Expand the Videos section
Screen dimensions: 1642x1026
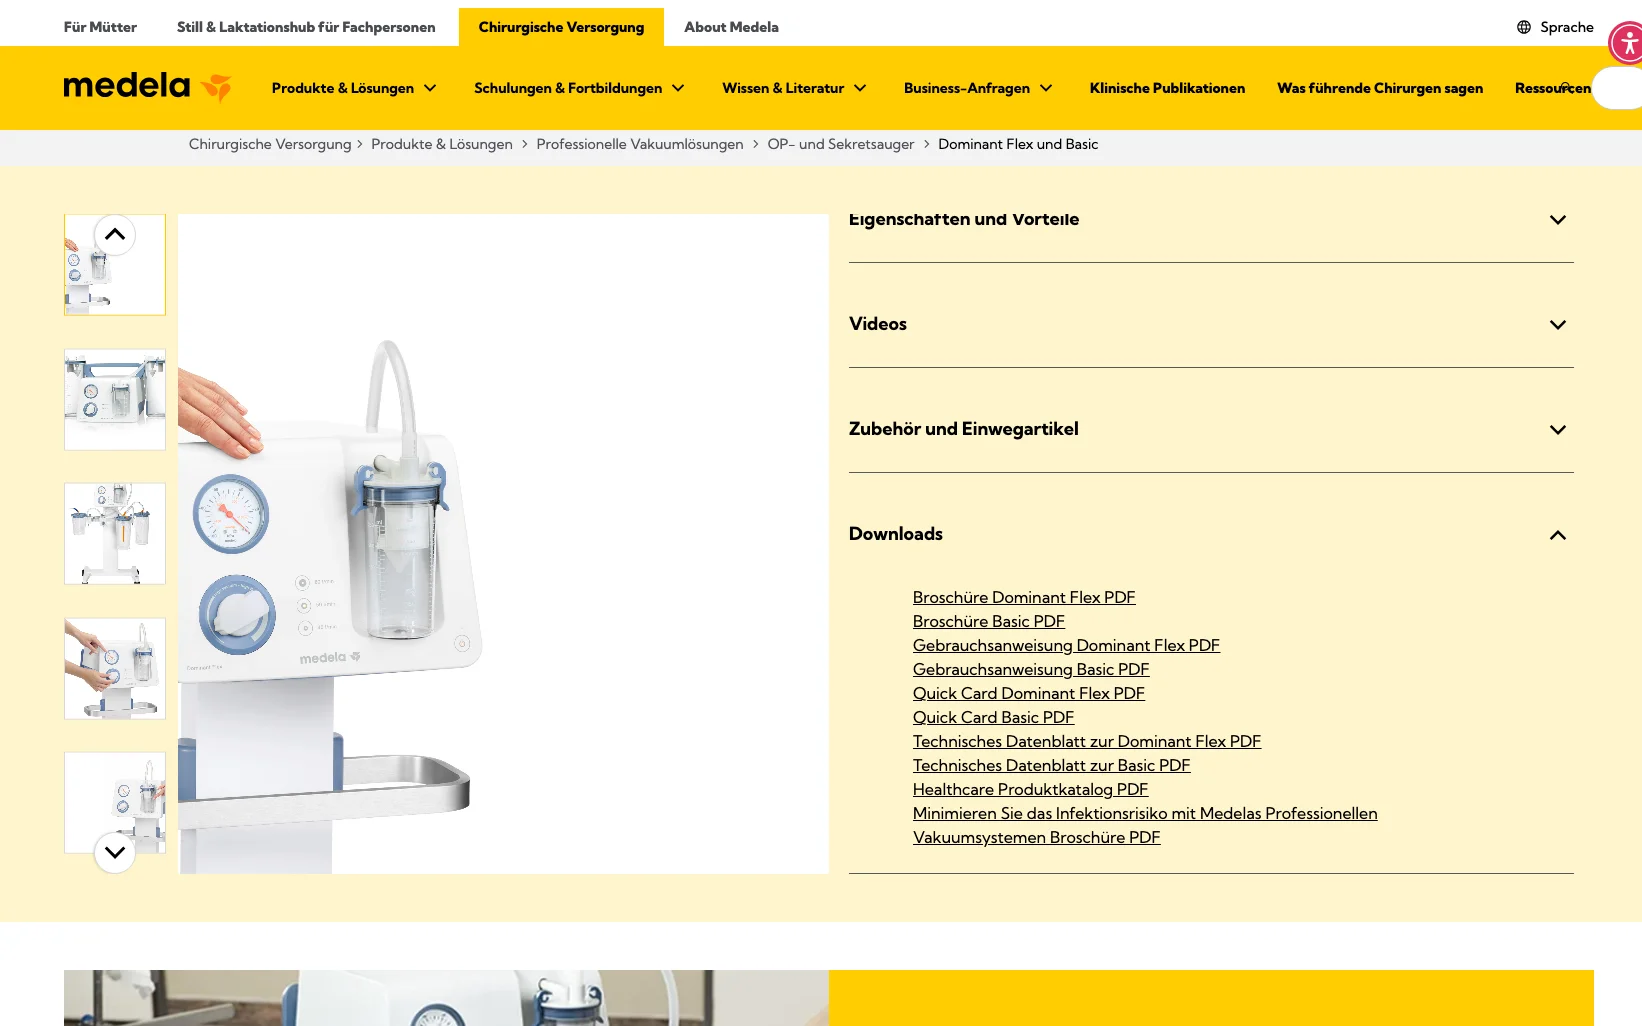(1211, 324)
